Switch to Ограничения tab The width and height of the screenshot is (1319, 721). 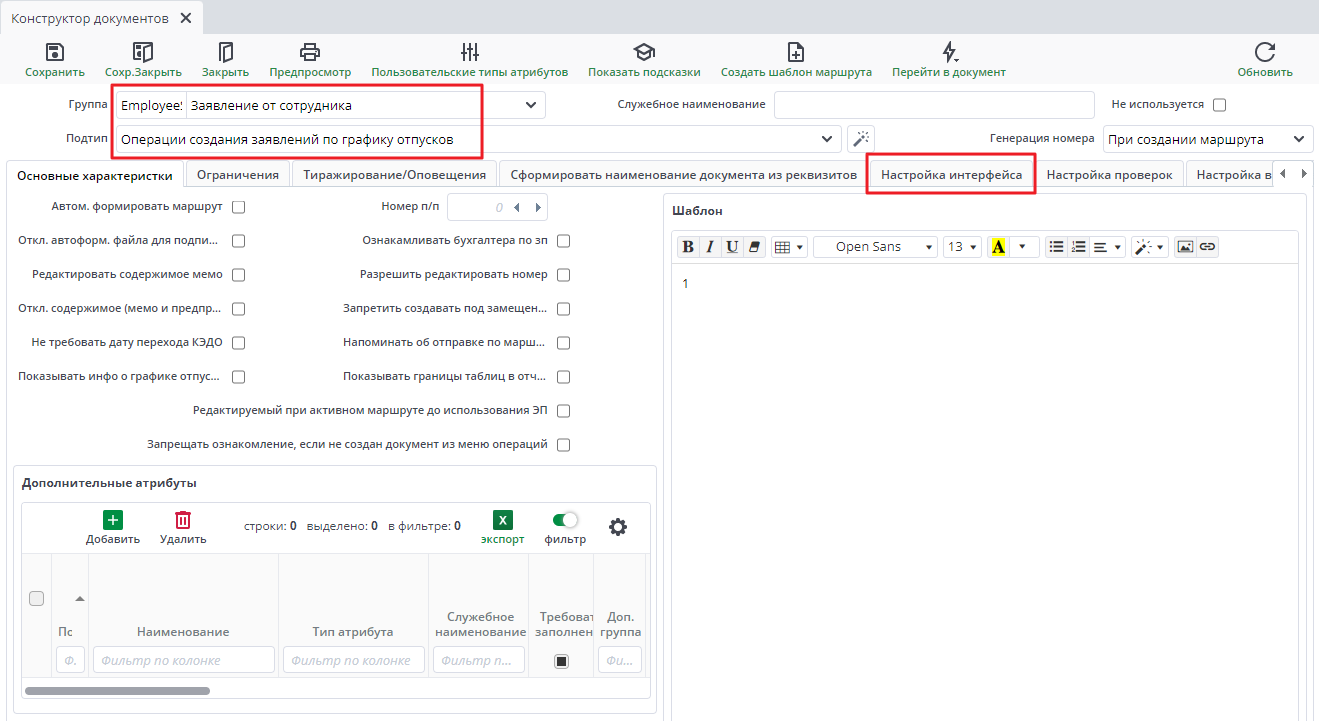click(238, 175)
